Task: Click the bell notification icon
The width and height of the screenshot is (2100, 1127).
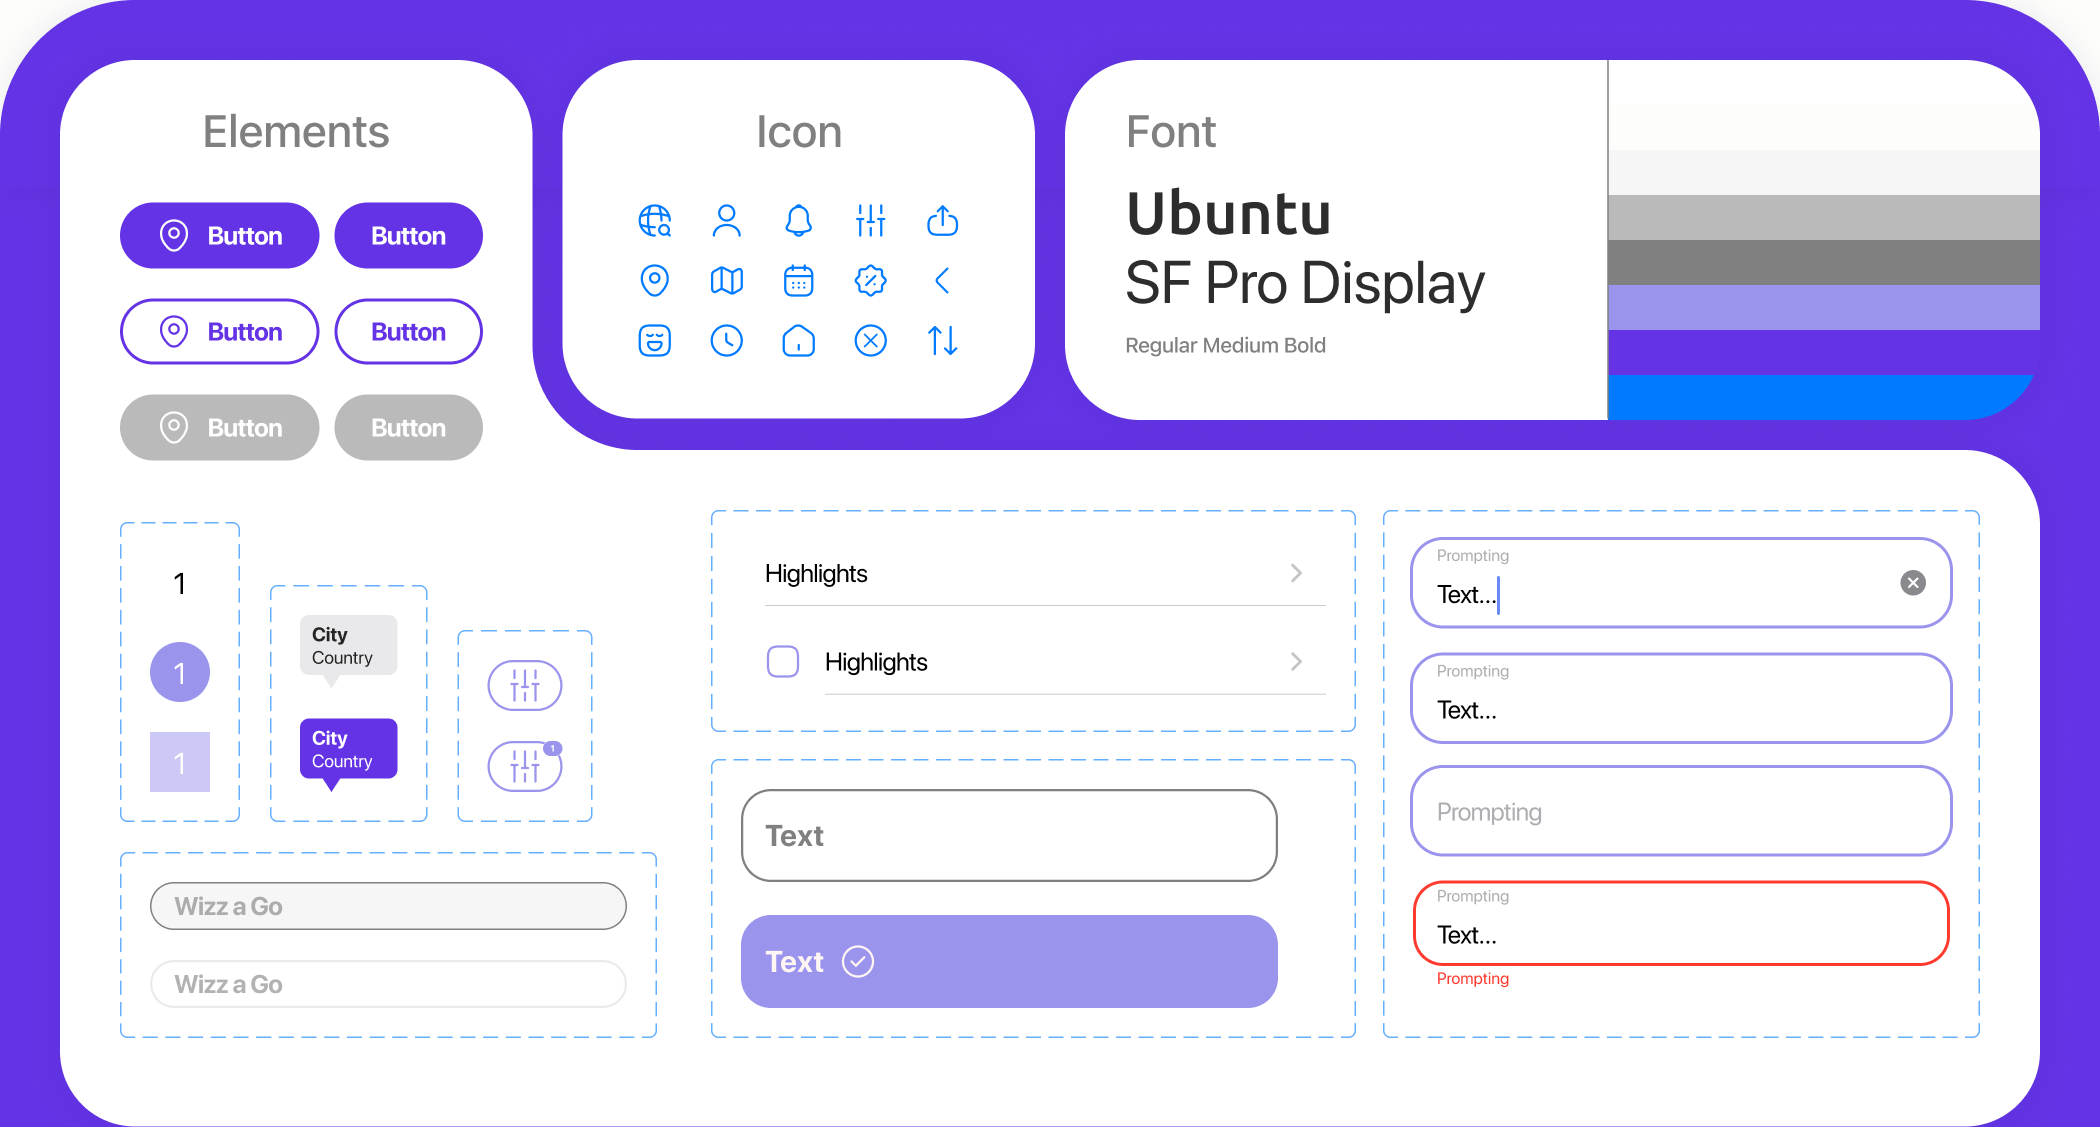Action: (x=798, y=221)
